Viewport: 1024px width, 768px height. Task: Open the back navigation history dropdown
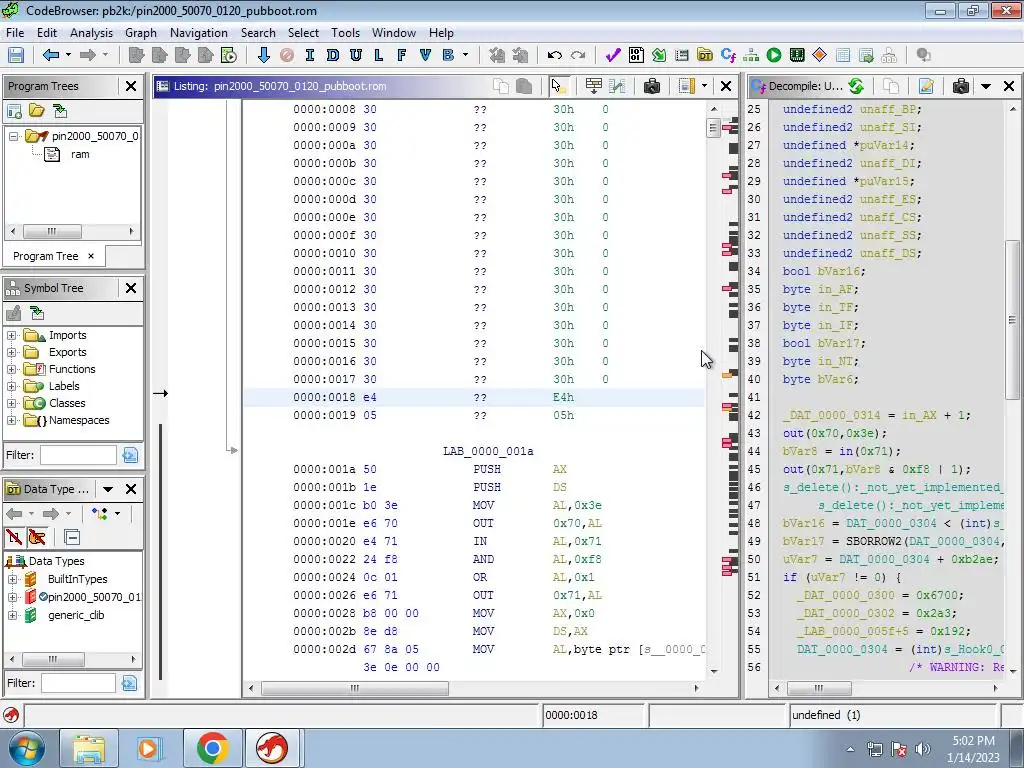tap(68, 56)
